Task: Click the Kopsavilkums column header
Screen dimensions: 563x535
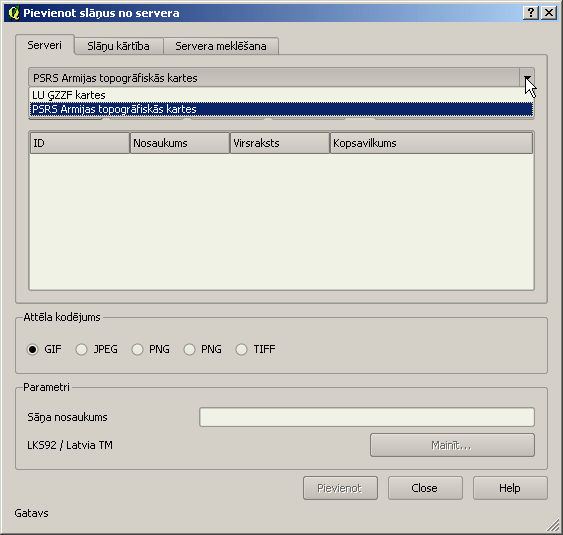Action: click(431, 143)
